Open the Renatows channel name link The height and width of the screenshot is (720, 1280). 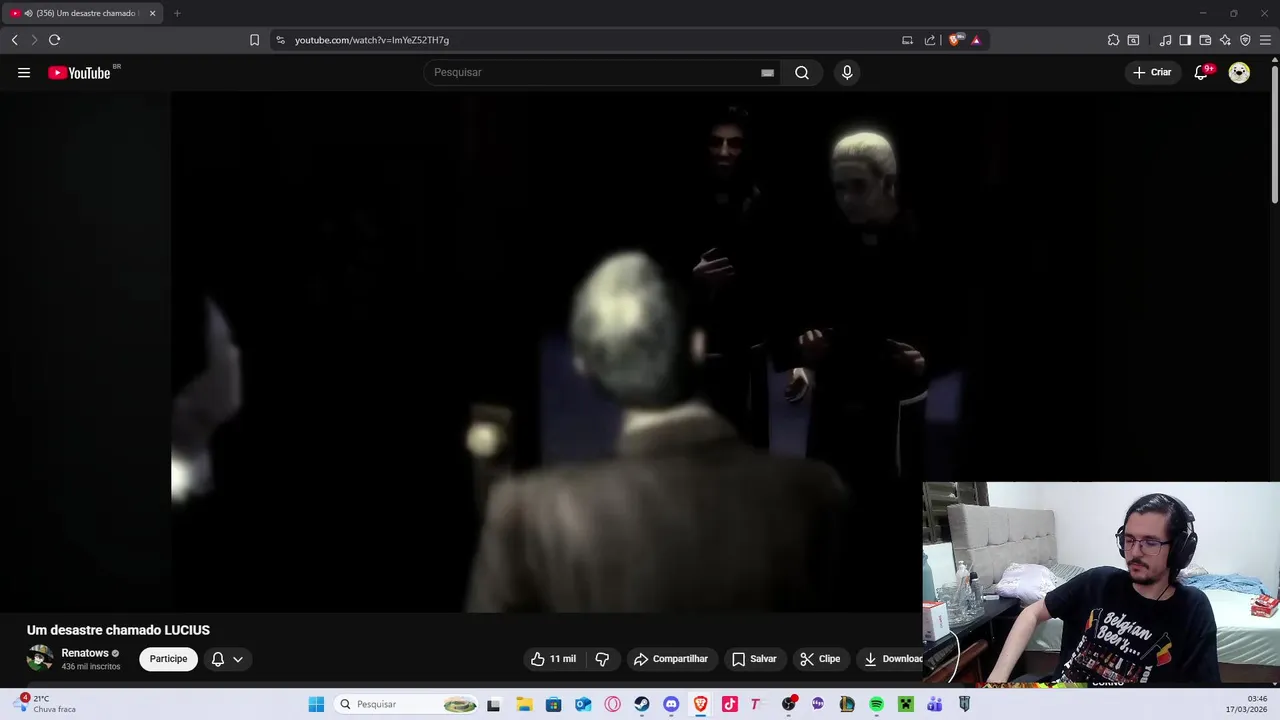pyautogui.click(x=85, y=653)
